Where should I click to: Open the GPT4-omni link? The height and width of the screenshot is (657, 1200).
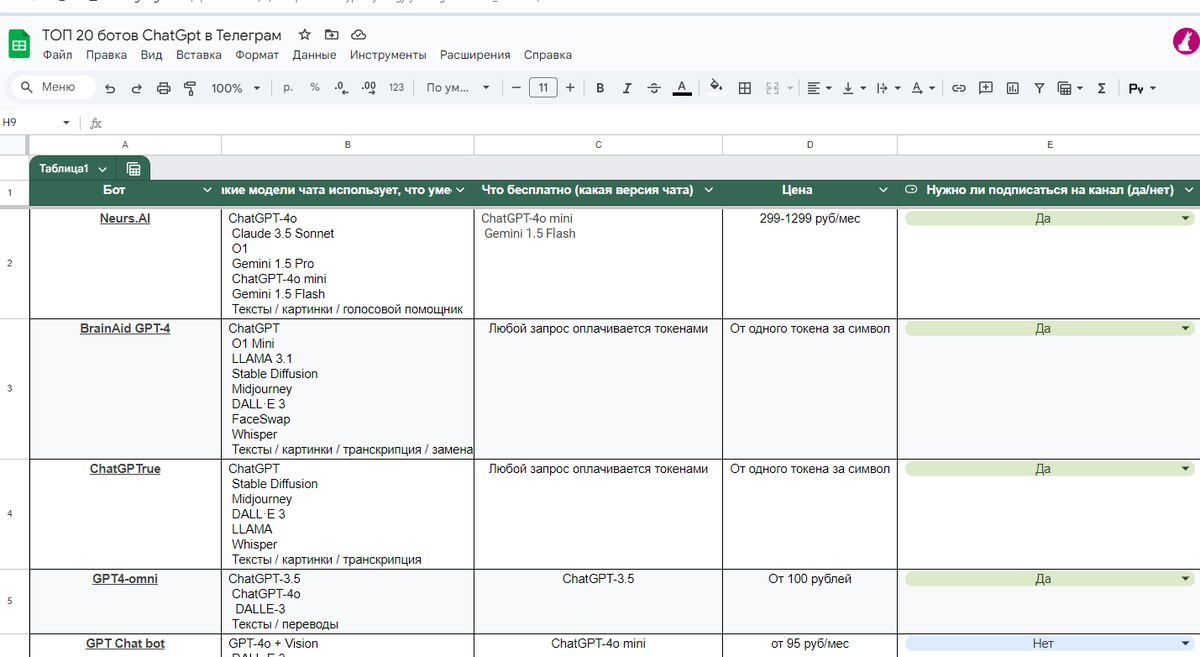tap(125, 579)
